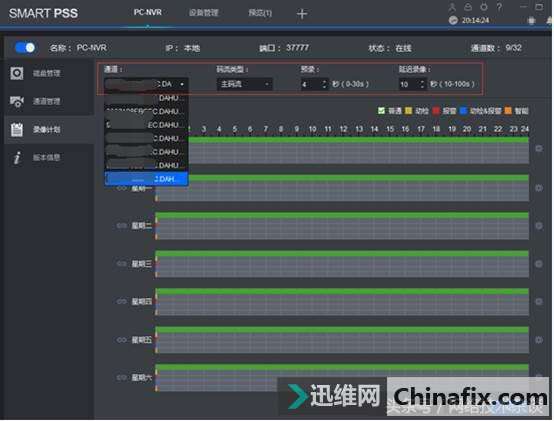Click green record bar for 星期三
Screen dimensions: 554x421
pyautogui.click(x=342, y=254)
